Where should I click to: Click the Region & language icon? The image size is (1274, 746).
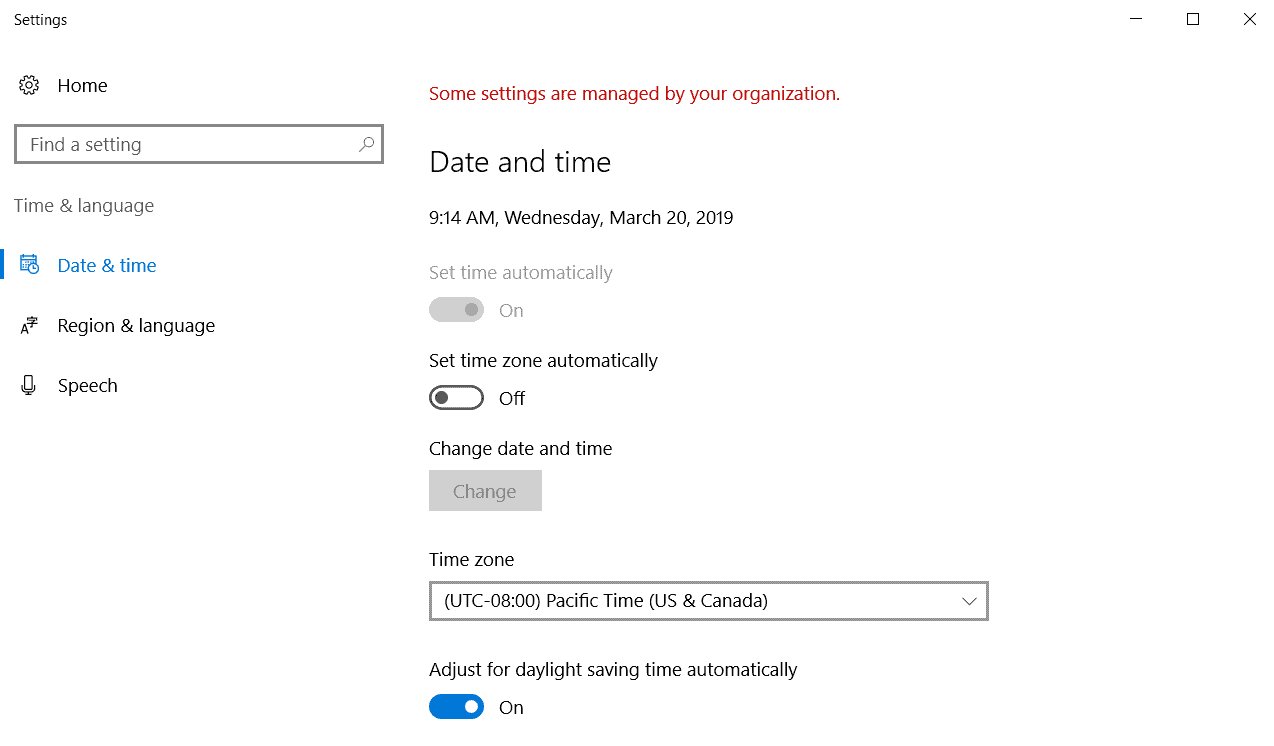click(29, 325)
